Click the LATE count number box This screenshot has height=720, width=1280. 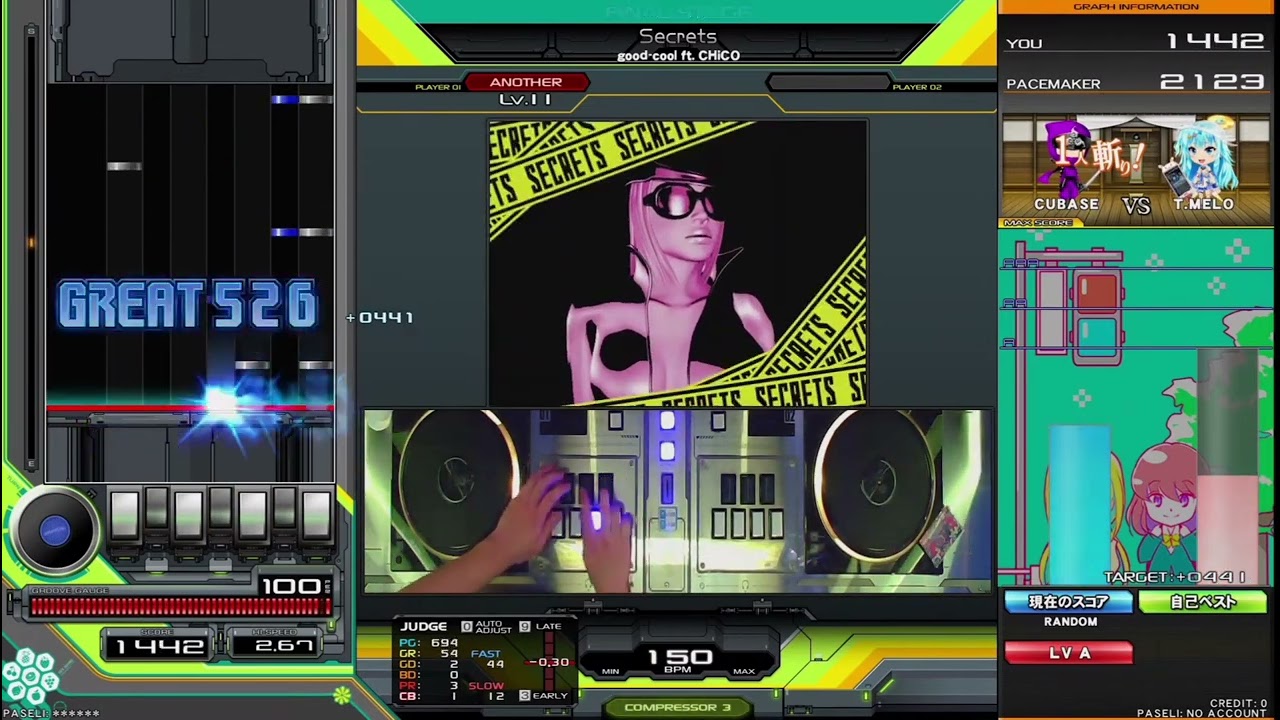click(525, 627)
